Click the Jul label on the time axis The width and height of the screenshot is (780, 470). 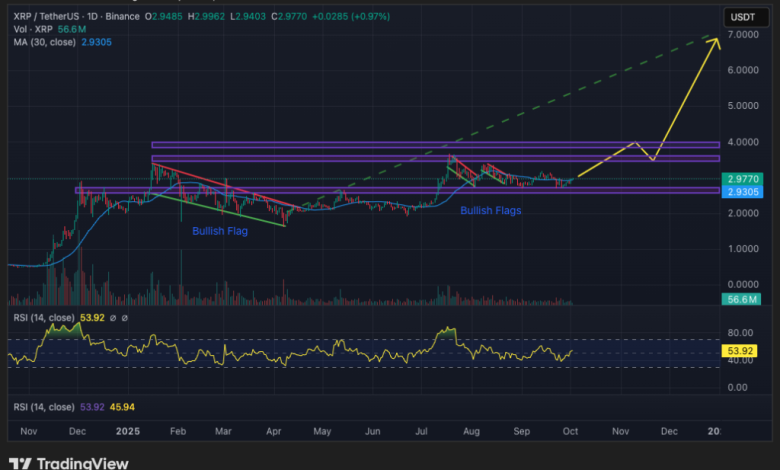click(423, 429)
